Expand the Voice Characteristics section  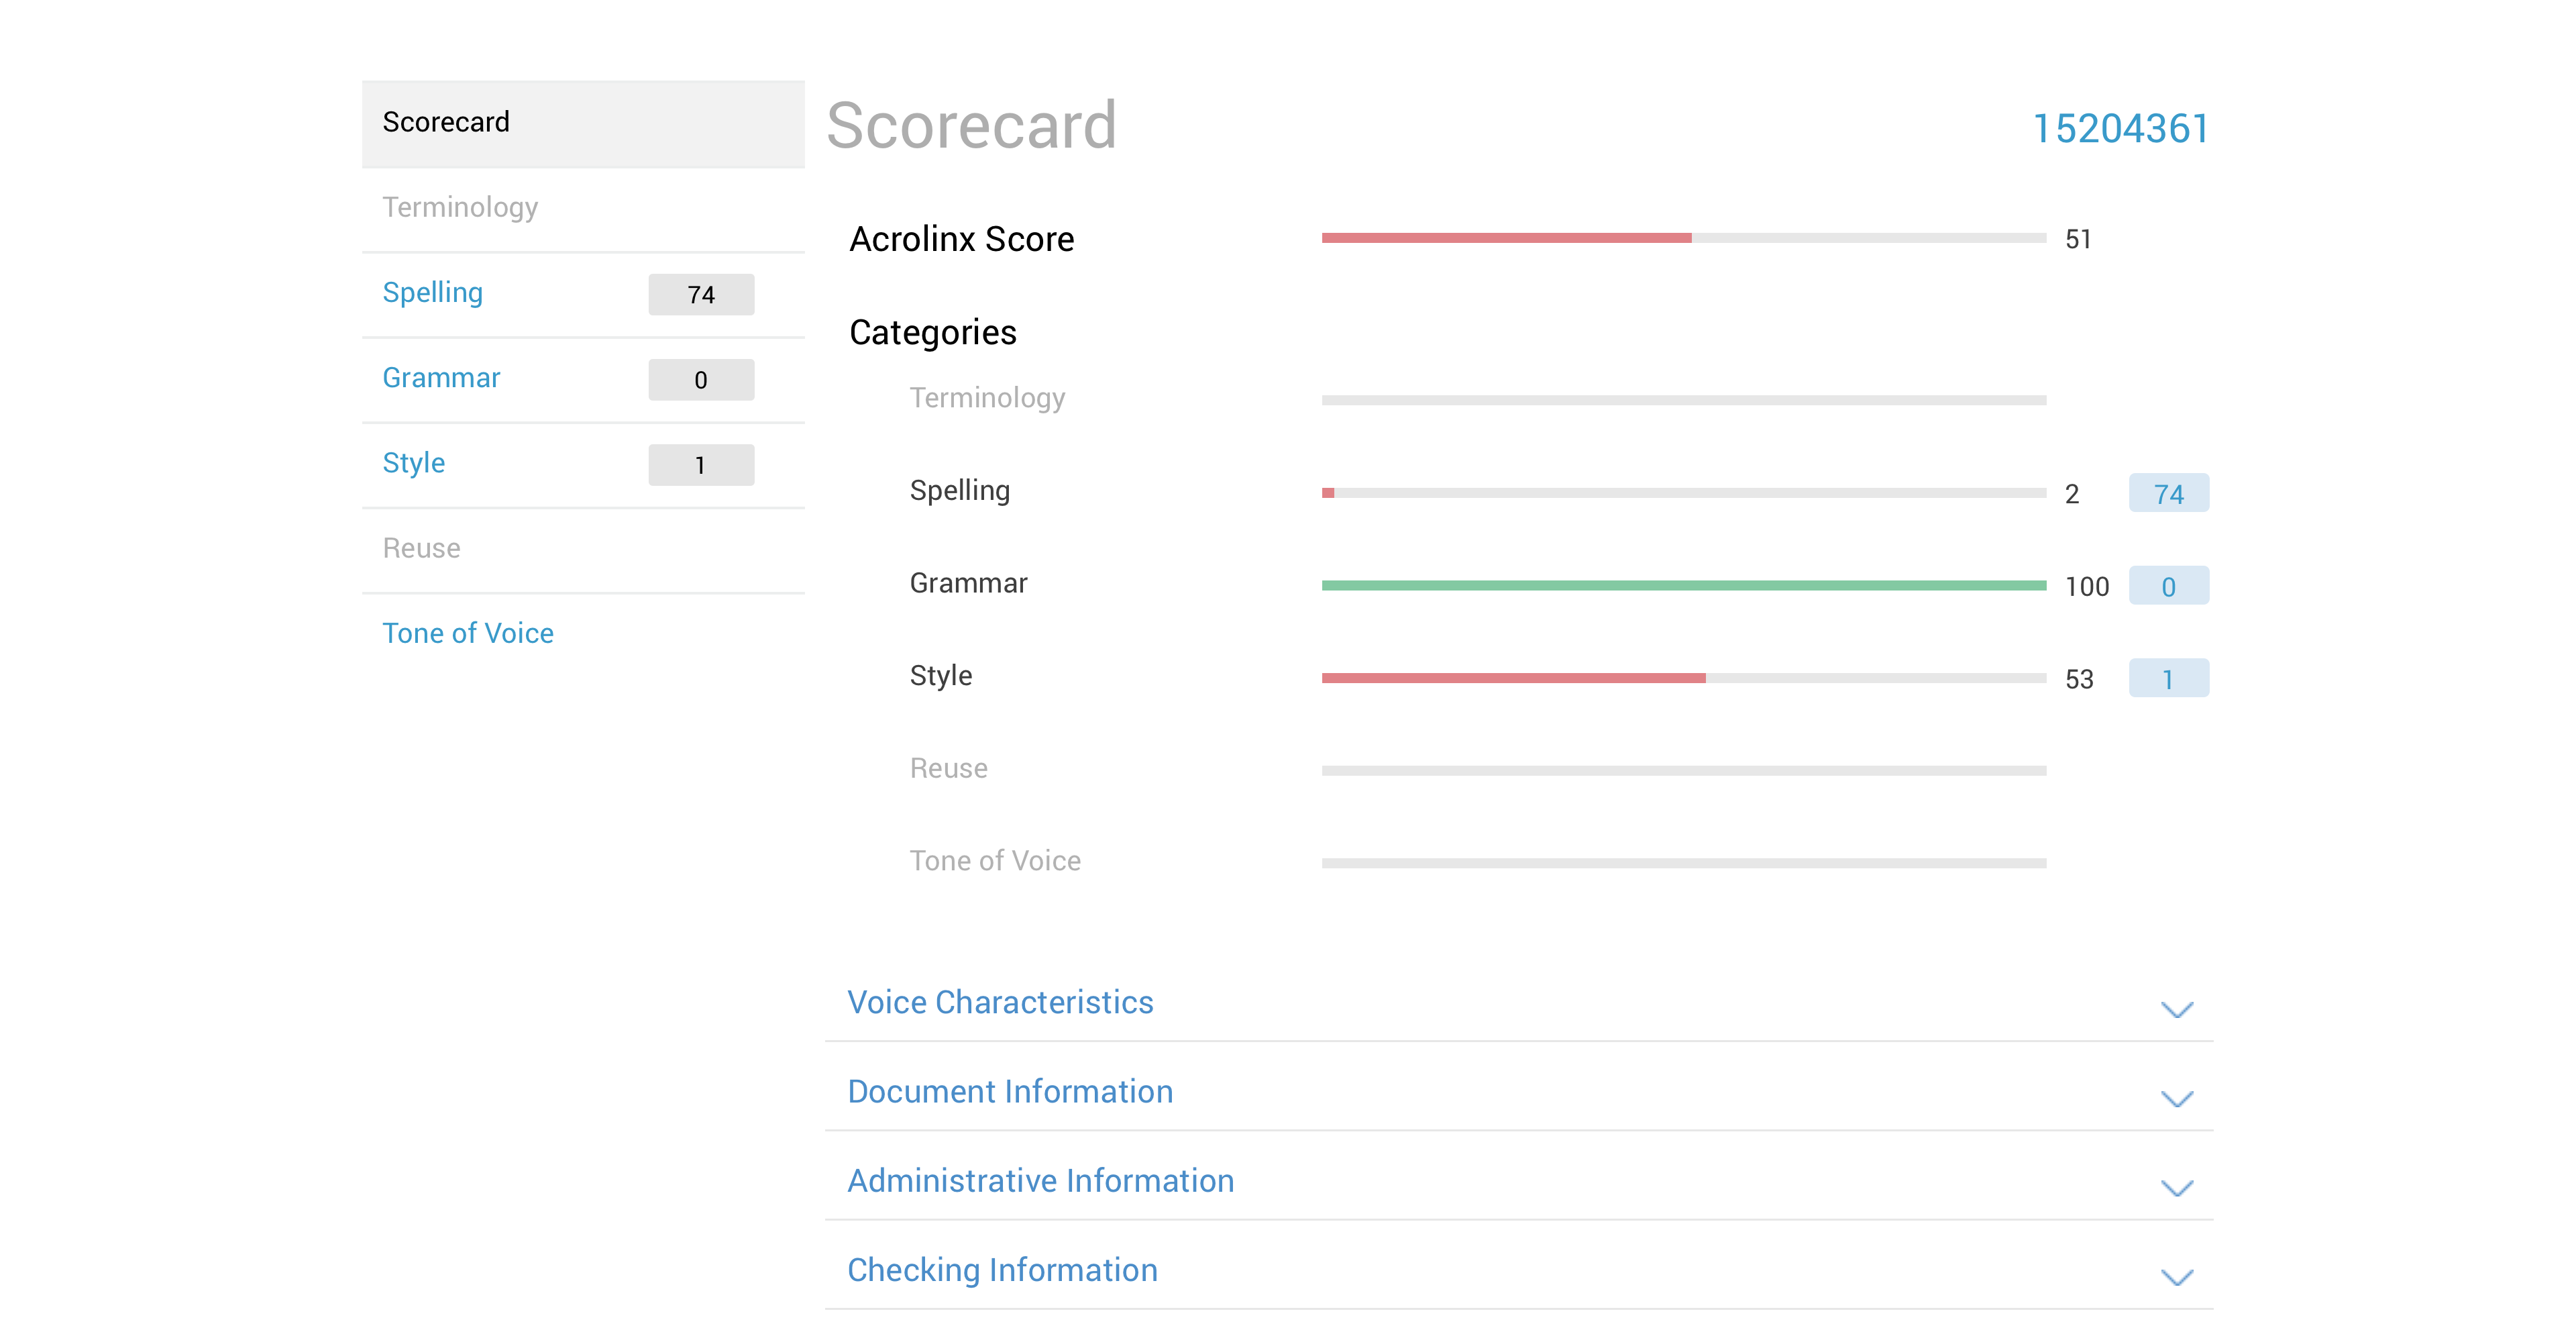(1000, 1001)
